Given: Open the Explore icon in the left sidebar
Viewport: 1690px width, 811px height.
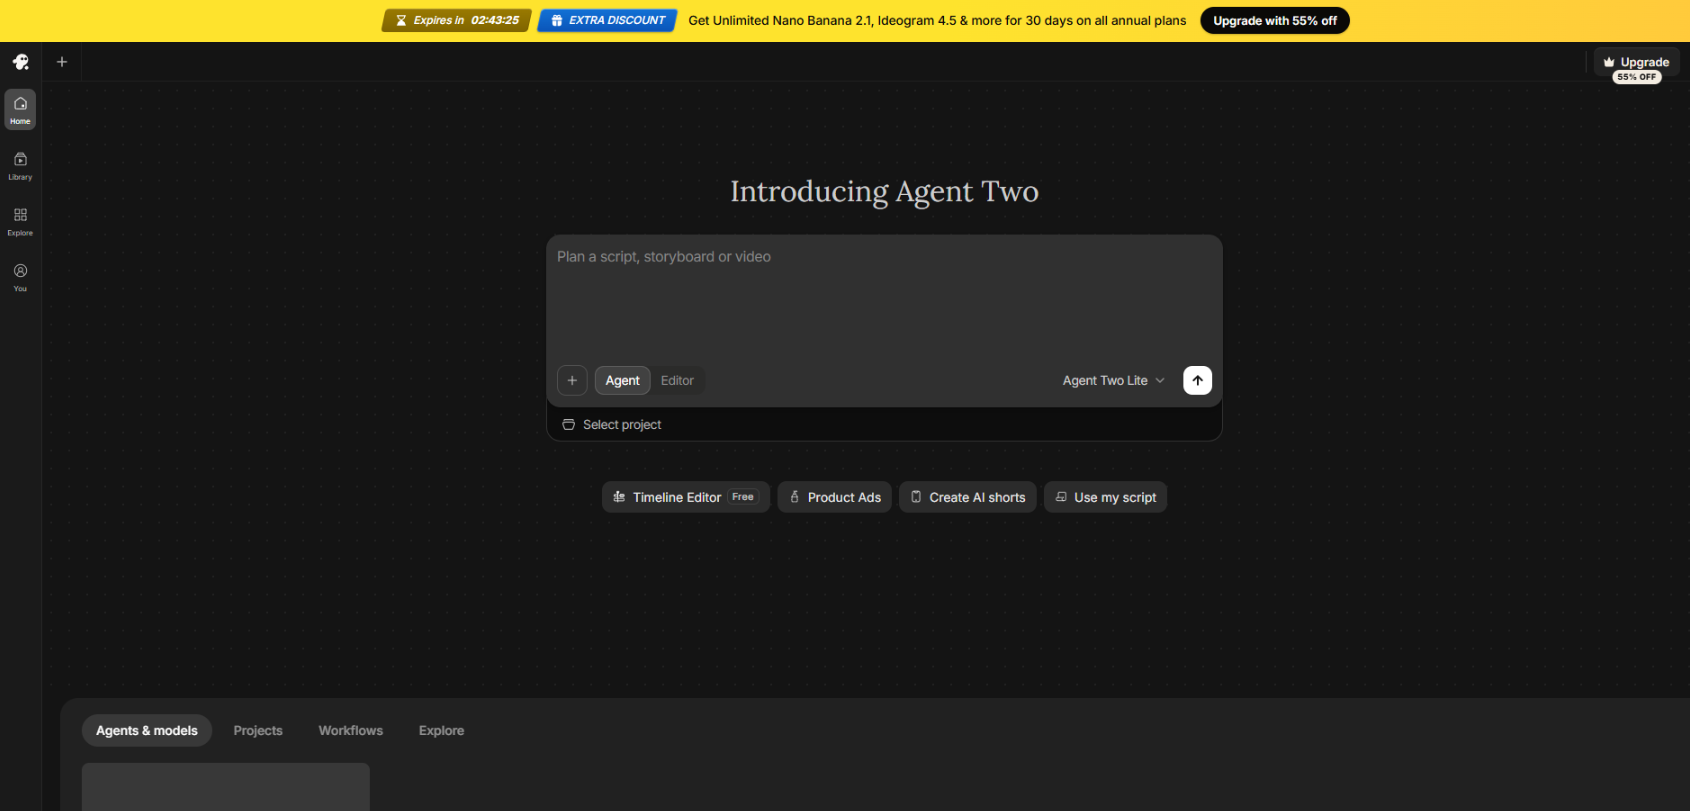Looking at the screenshot, I should coord(20,221).
